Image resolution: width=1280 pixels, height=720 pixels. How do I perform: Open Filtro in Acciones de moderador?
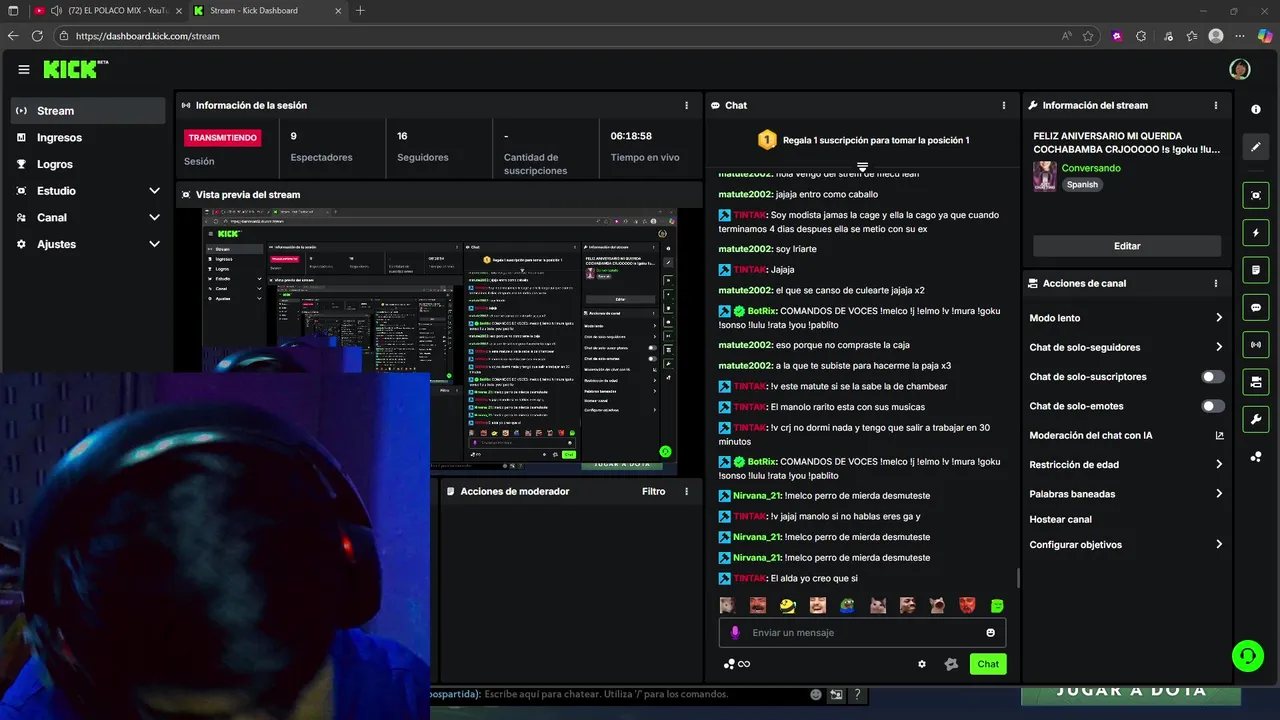(654, 491)
